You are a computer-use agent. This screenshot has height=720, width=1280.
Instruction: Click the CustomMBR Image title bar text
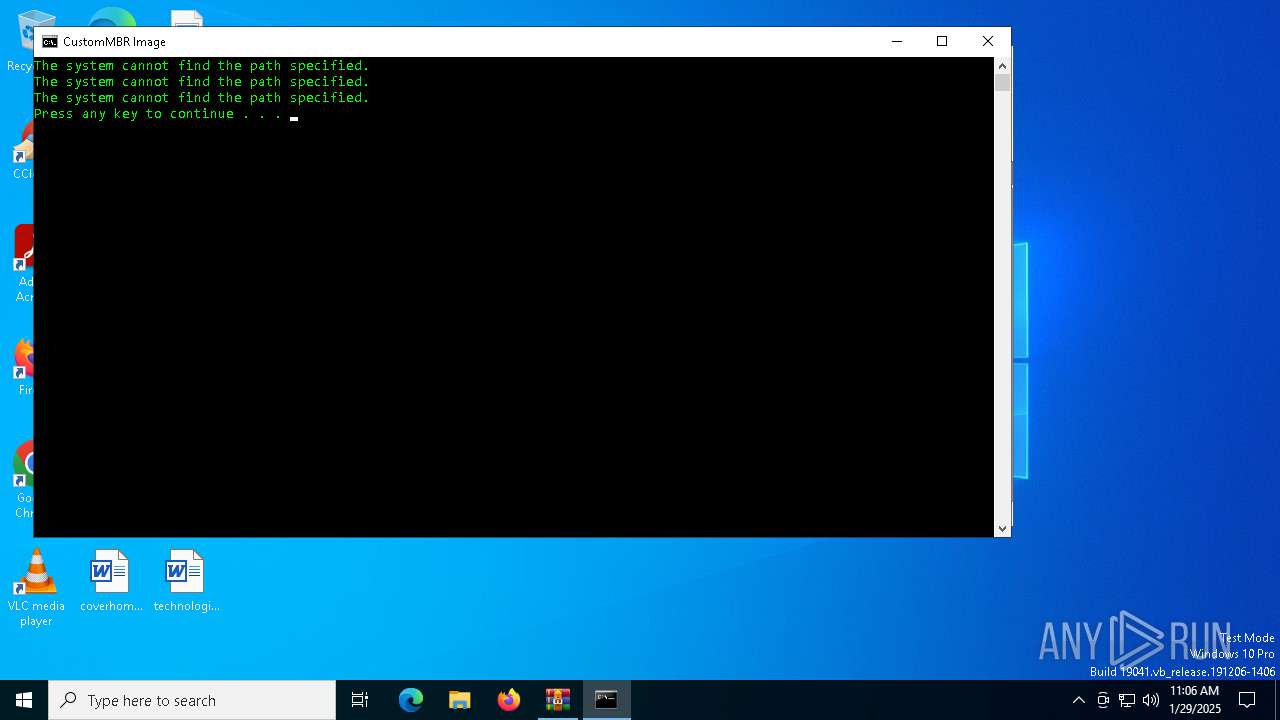[114, 42]
